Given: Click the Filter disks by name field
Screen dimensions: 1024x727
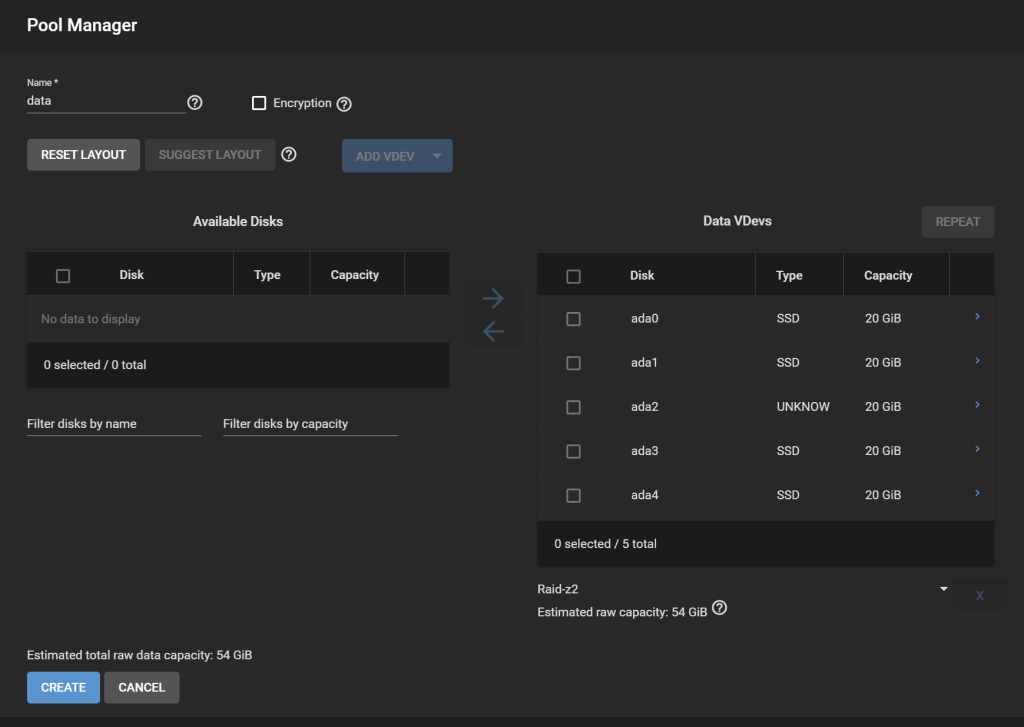Looking at the screenshot, I should [113, 424].
